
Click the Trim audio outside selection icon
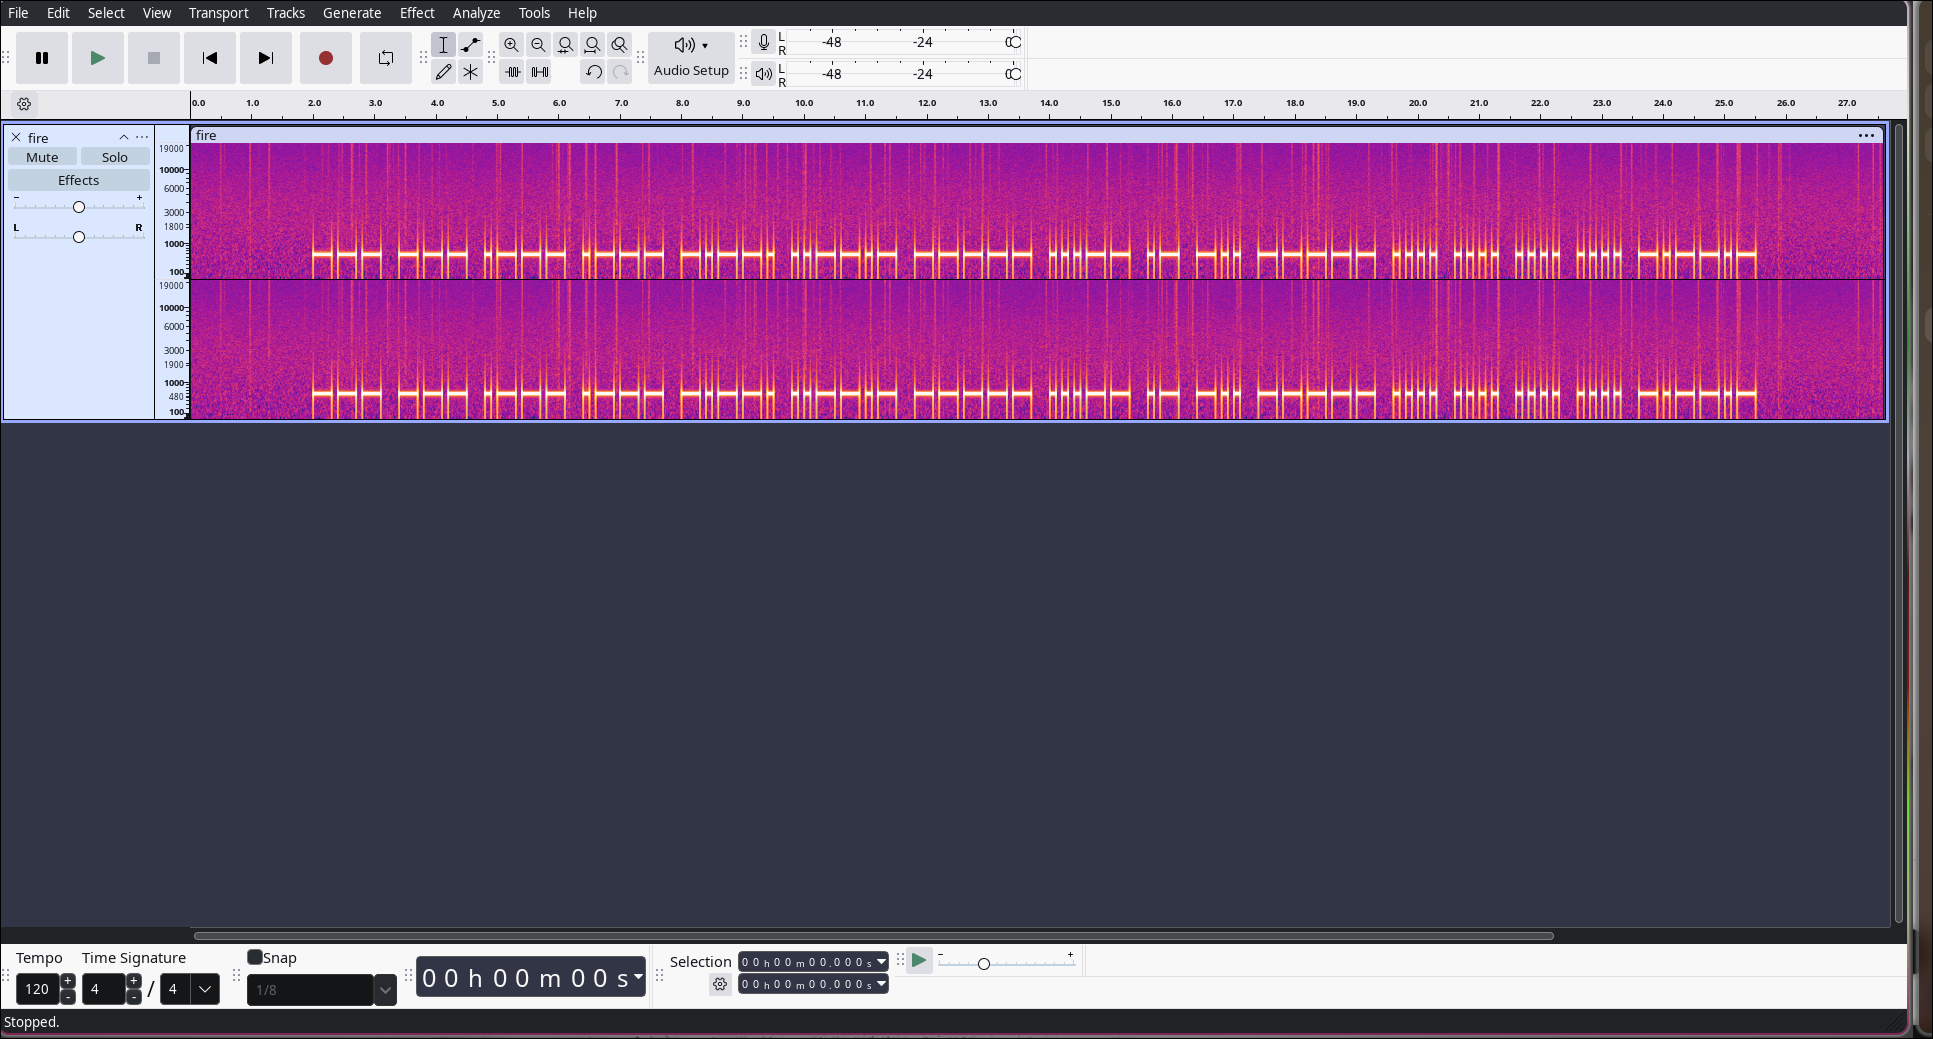(x=512, y=72)
